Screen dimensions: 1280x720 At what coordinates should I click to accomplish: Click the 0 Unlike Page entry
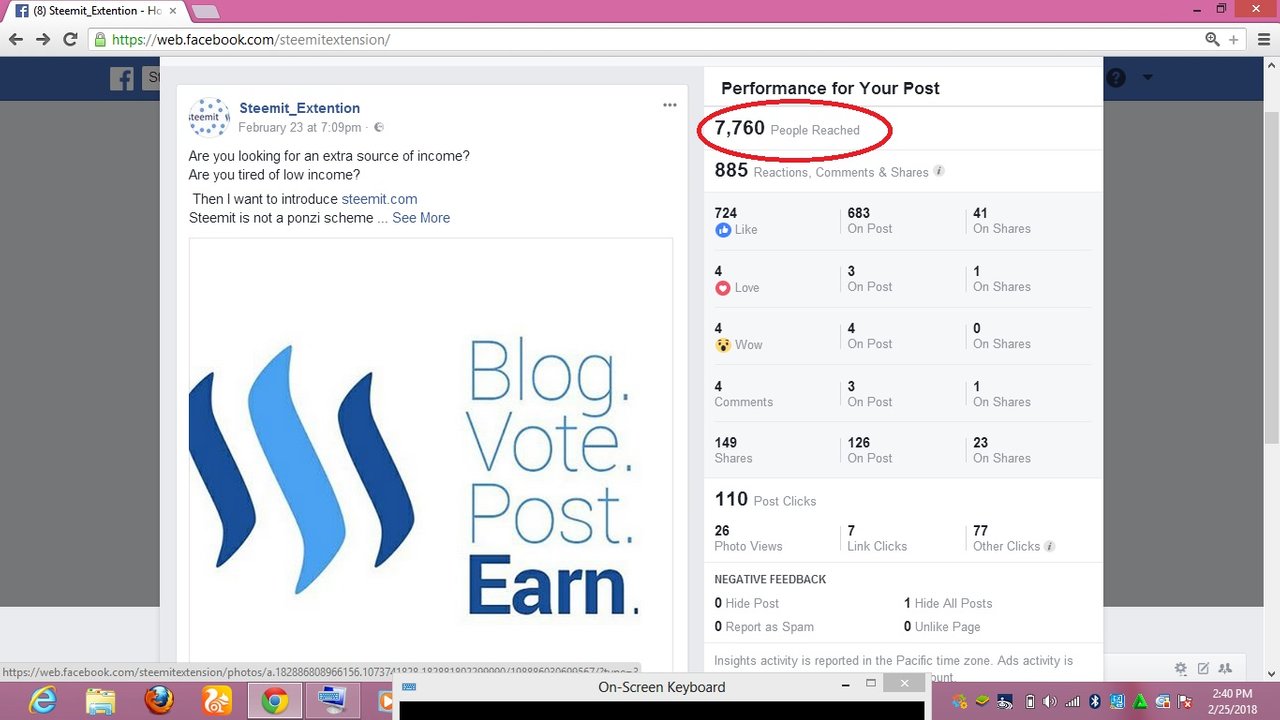click(x=942, y=627)
